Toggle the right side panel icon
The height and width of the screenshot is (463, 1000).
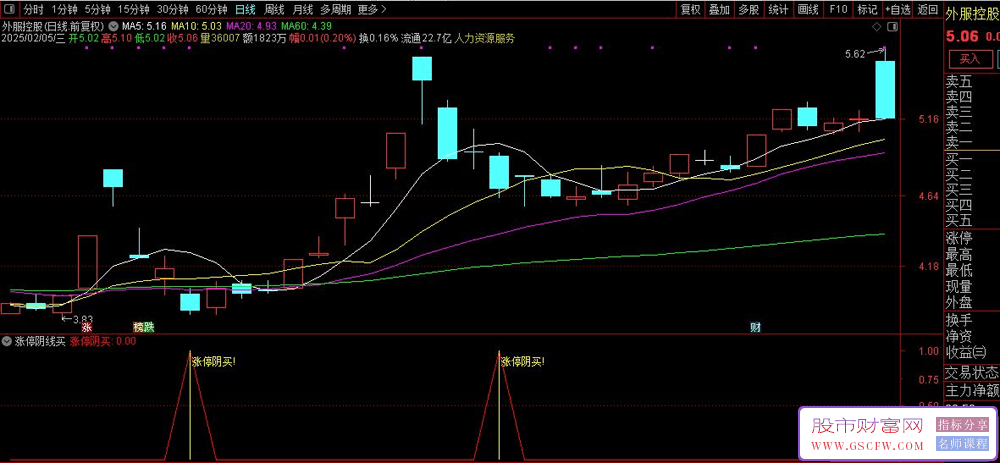tap(892, 27)
